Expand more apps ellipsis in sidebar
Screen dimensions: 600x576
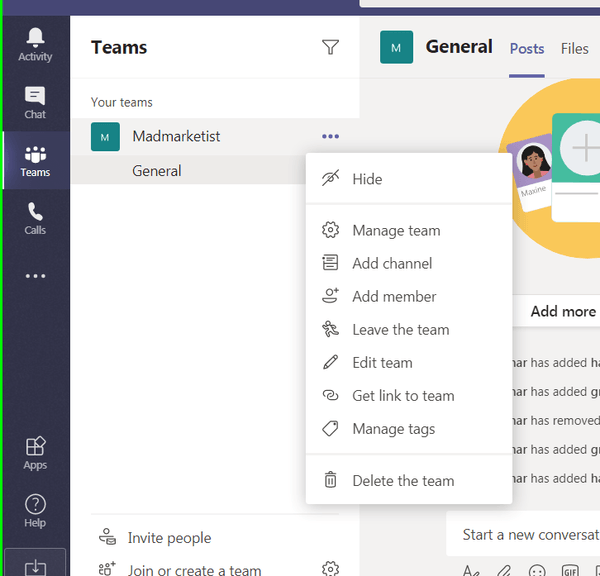35,276
